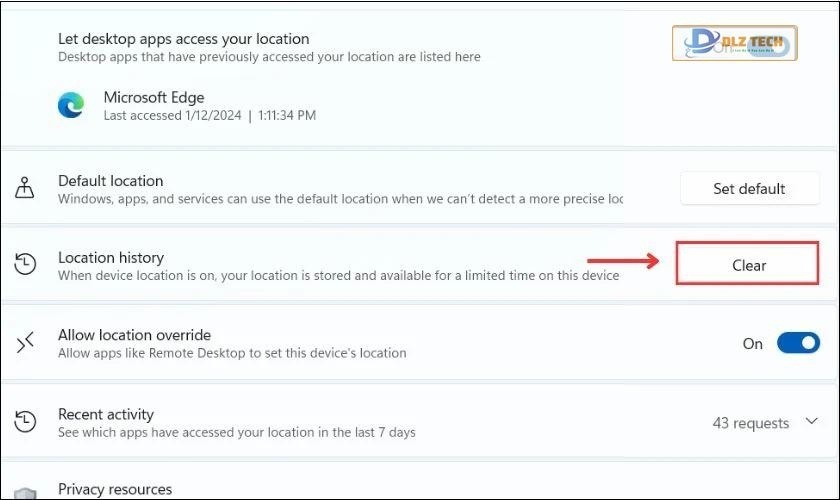Turn off the Allow location override switch
840x500 pixels.
point(798,343)
